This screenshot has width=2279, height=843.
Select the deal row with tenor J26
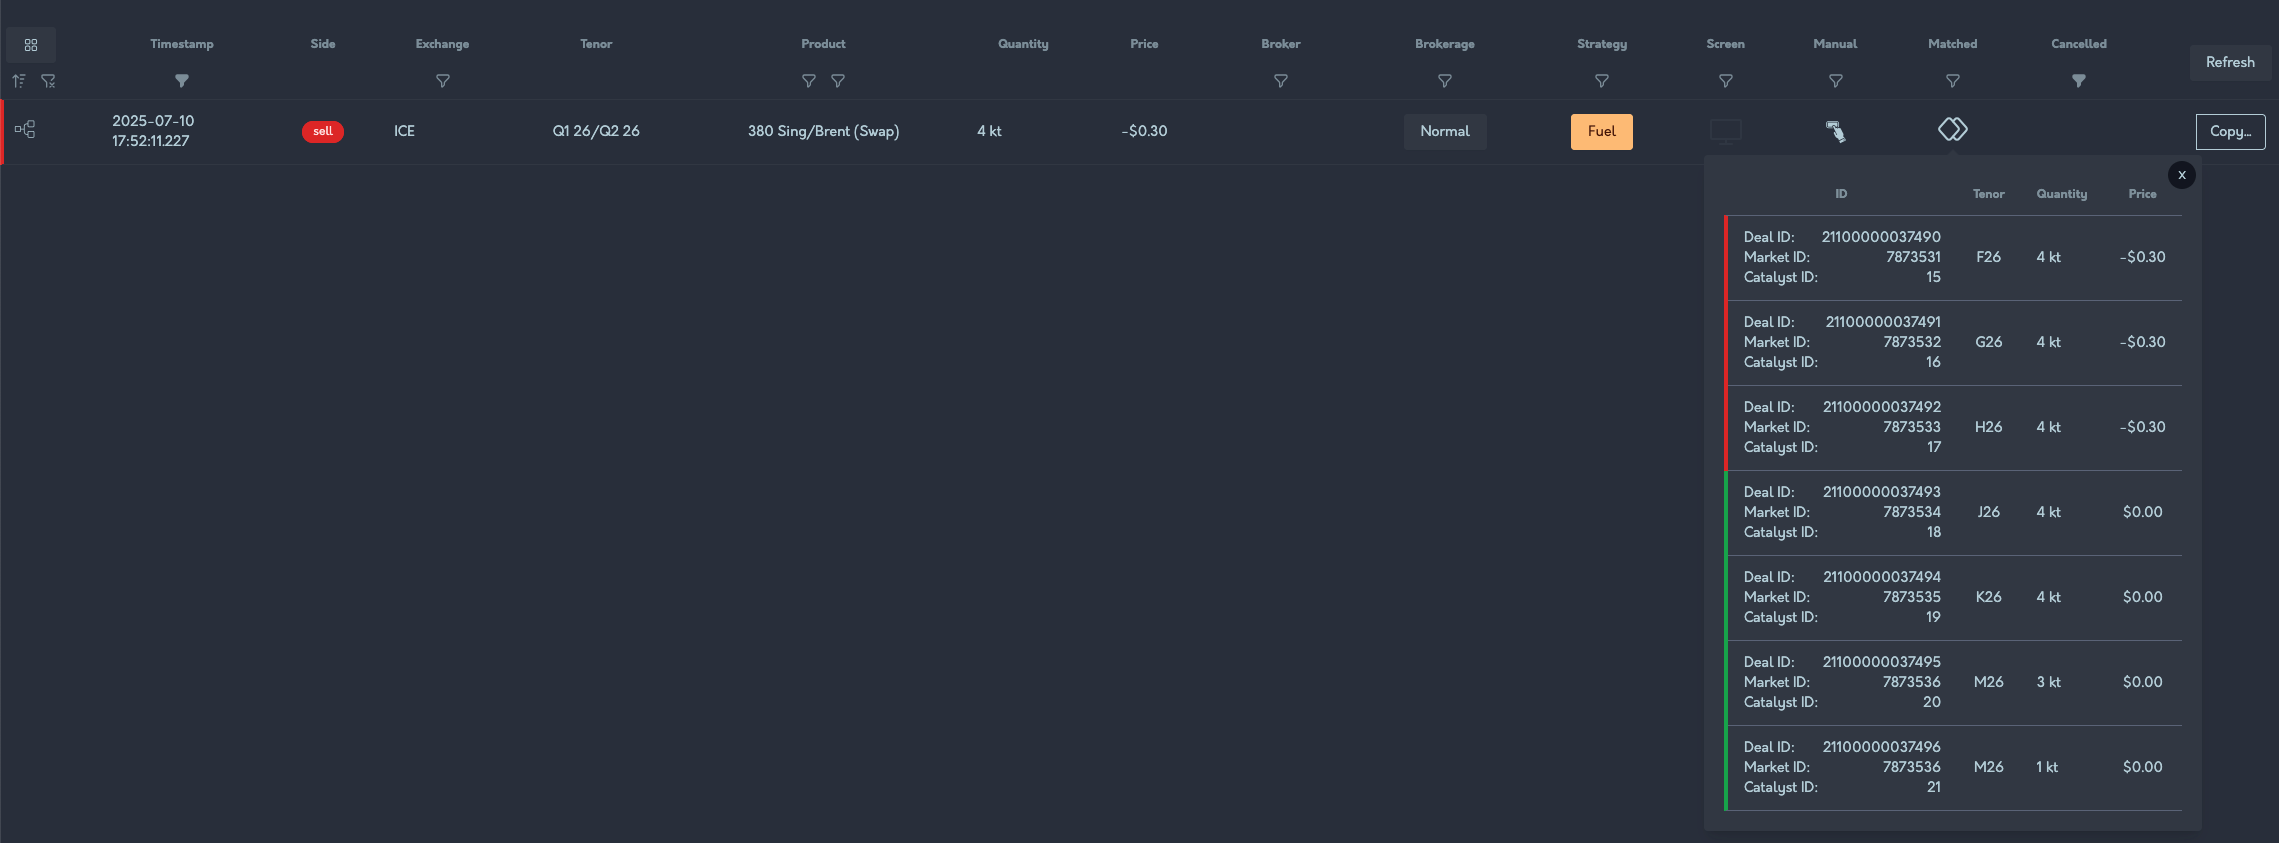tap(1953, 512)
